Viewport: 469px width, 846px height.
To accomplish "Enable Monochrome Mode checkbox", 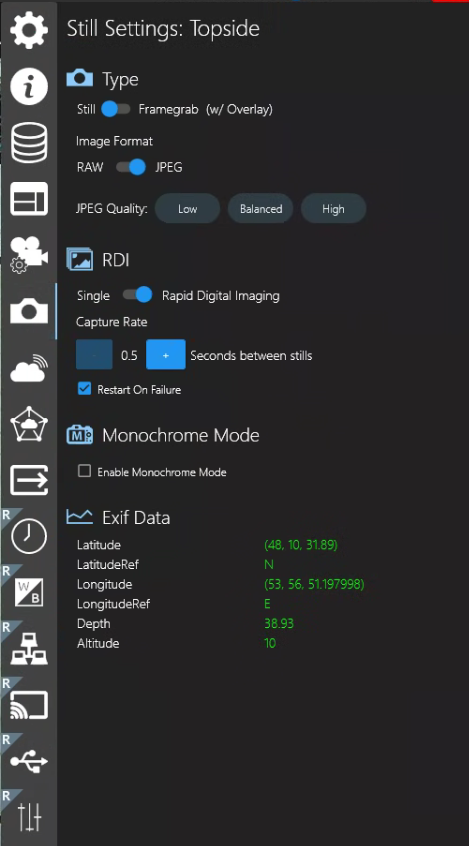I will click(x=84, y=471).
